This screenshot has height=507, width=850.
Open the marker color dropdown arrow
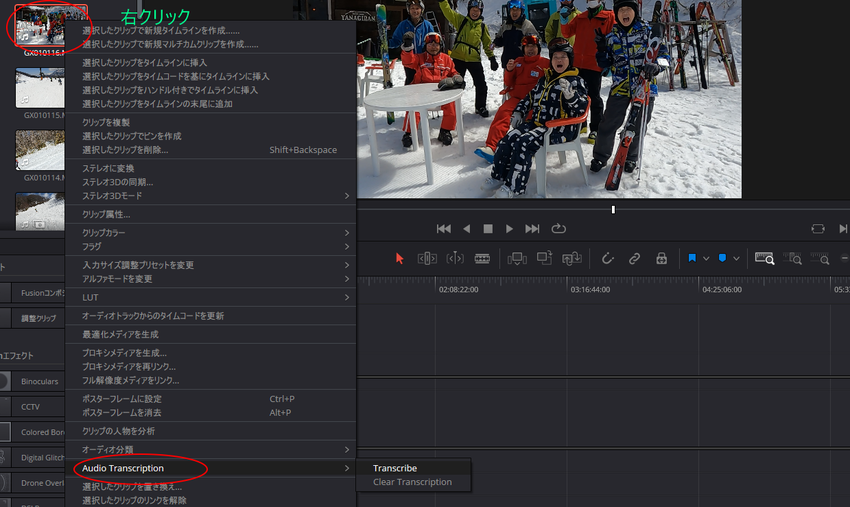pos(736,259)
